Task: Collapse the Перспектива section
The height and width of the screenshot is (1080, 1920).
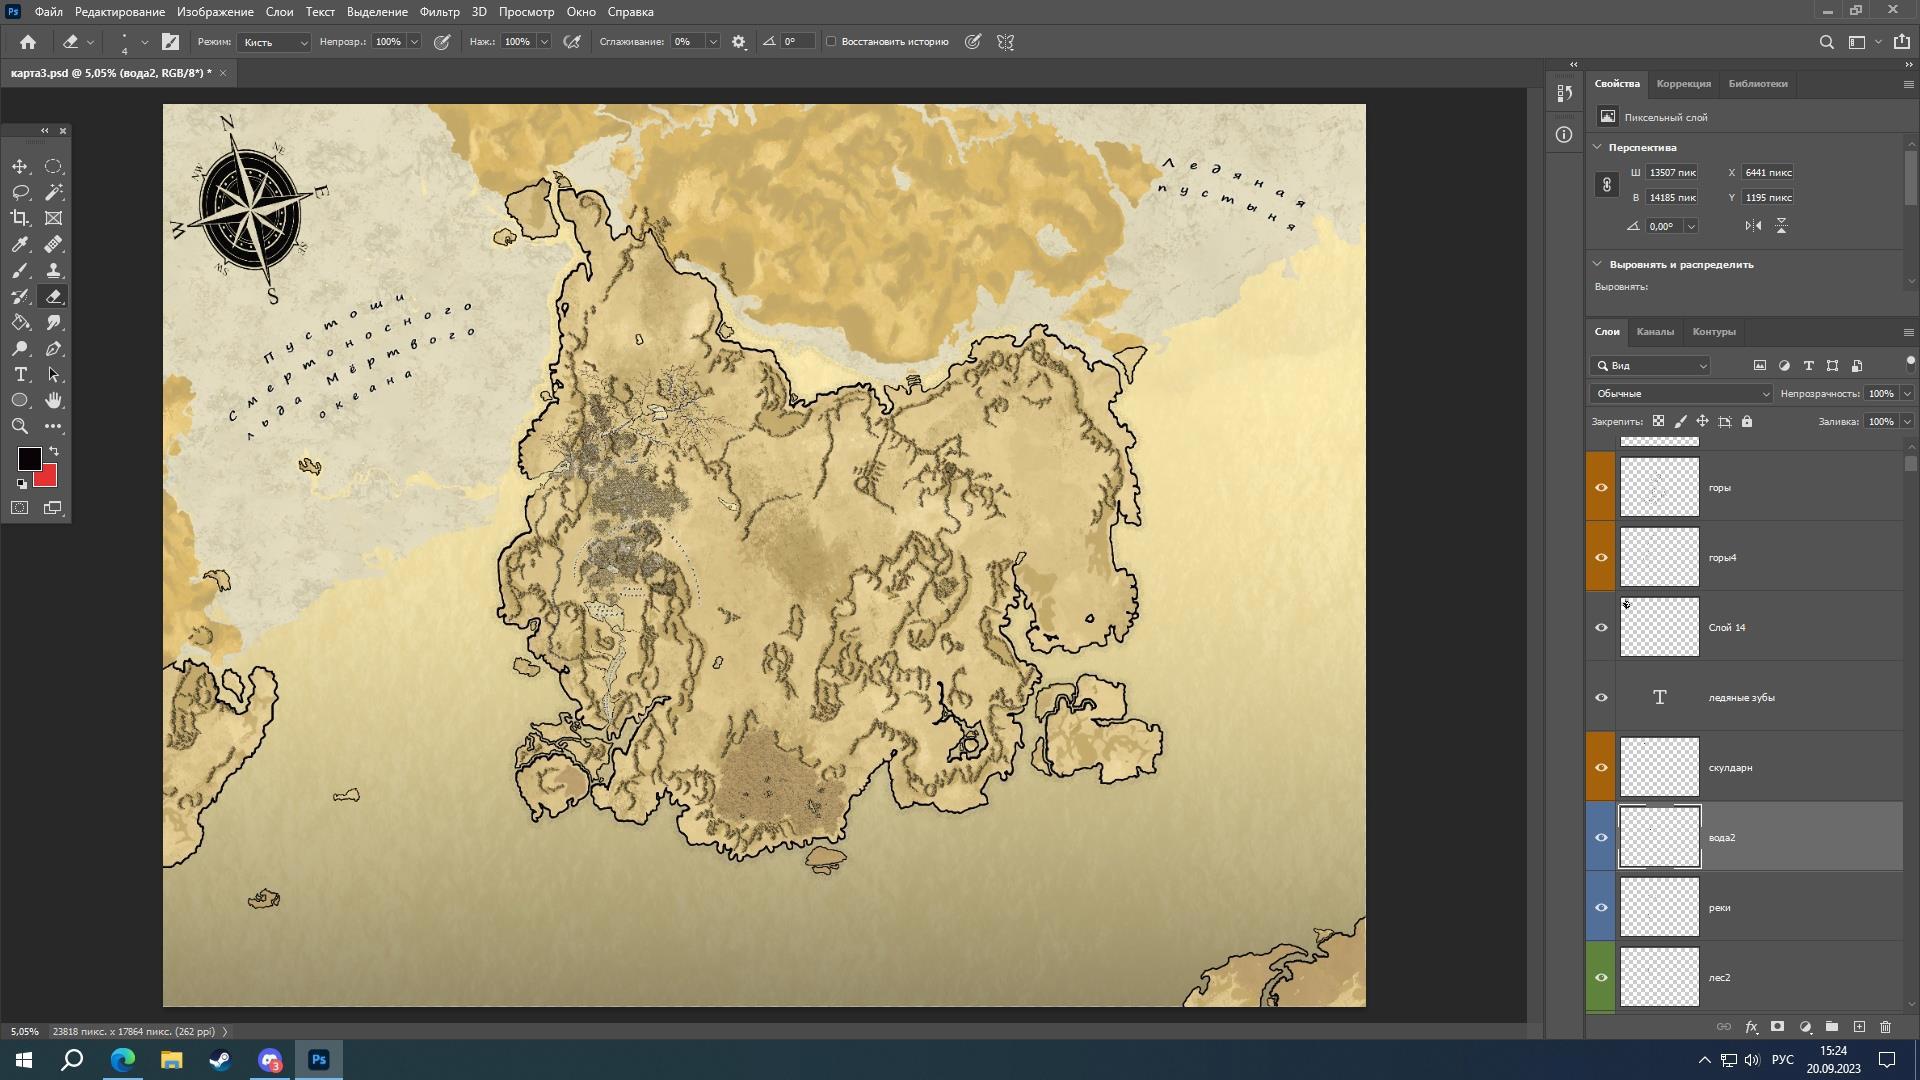Action: click(1597, 147)
